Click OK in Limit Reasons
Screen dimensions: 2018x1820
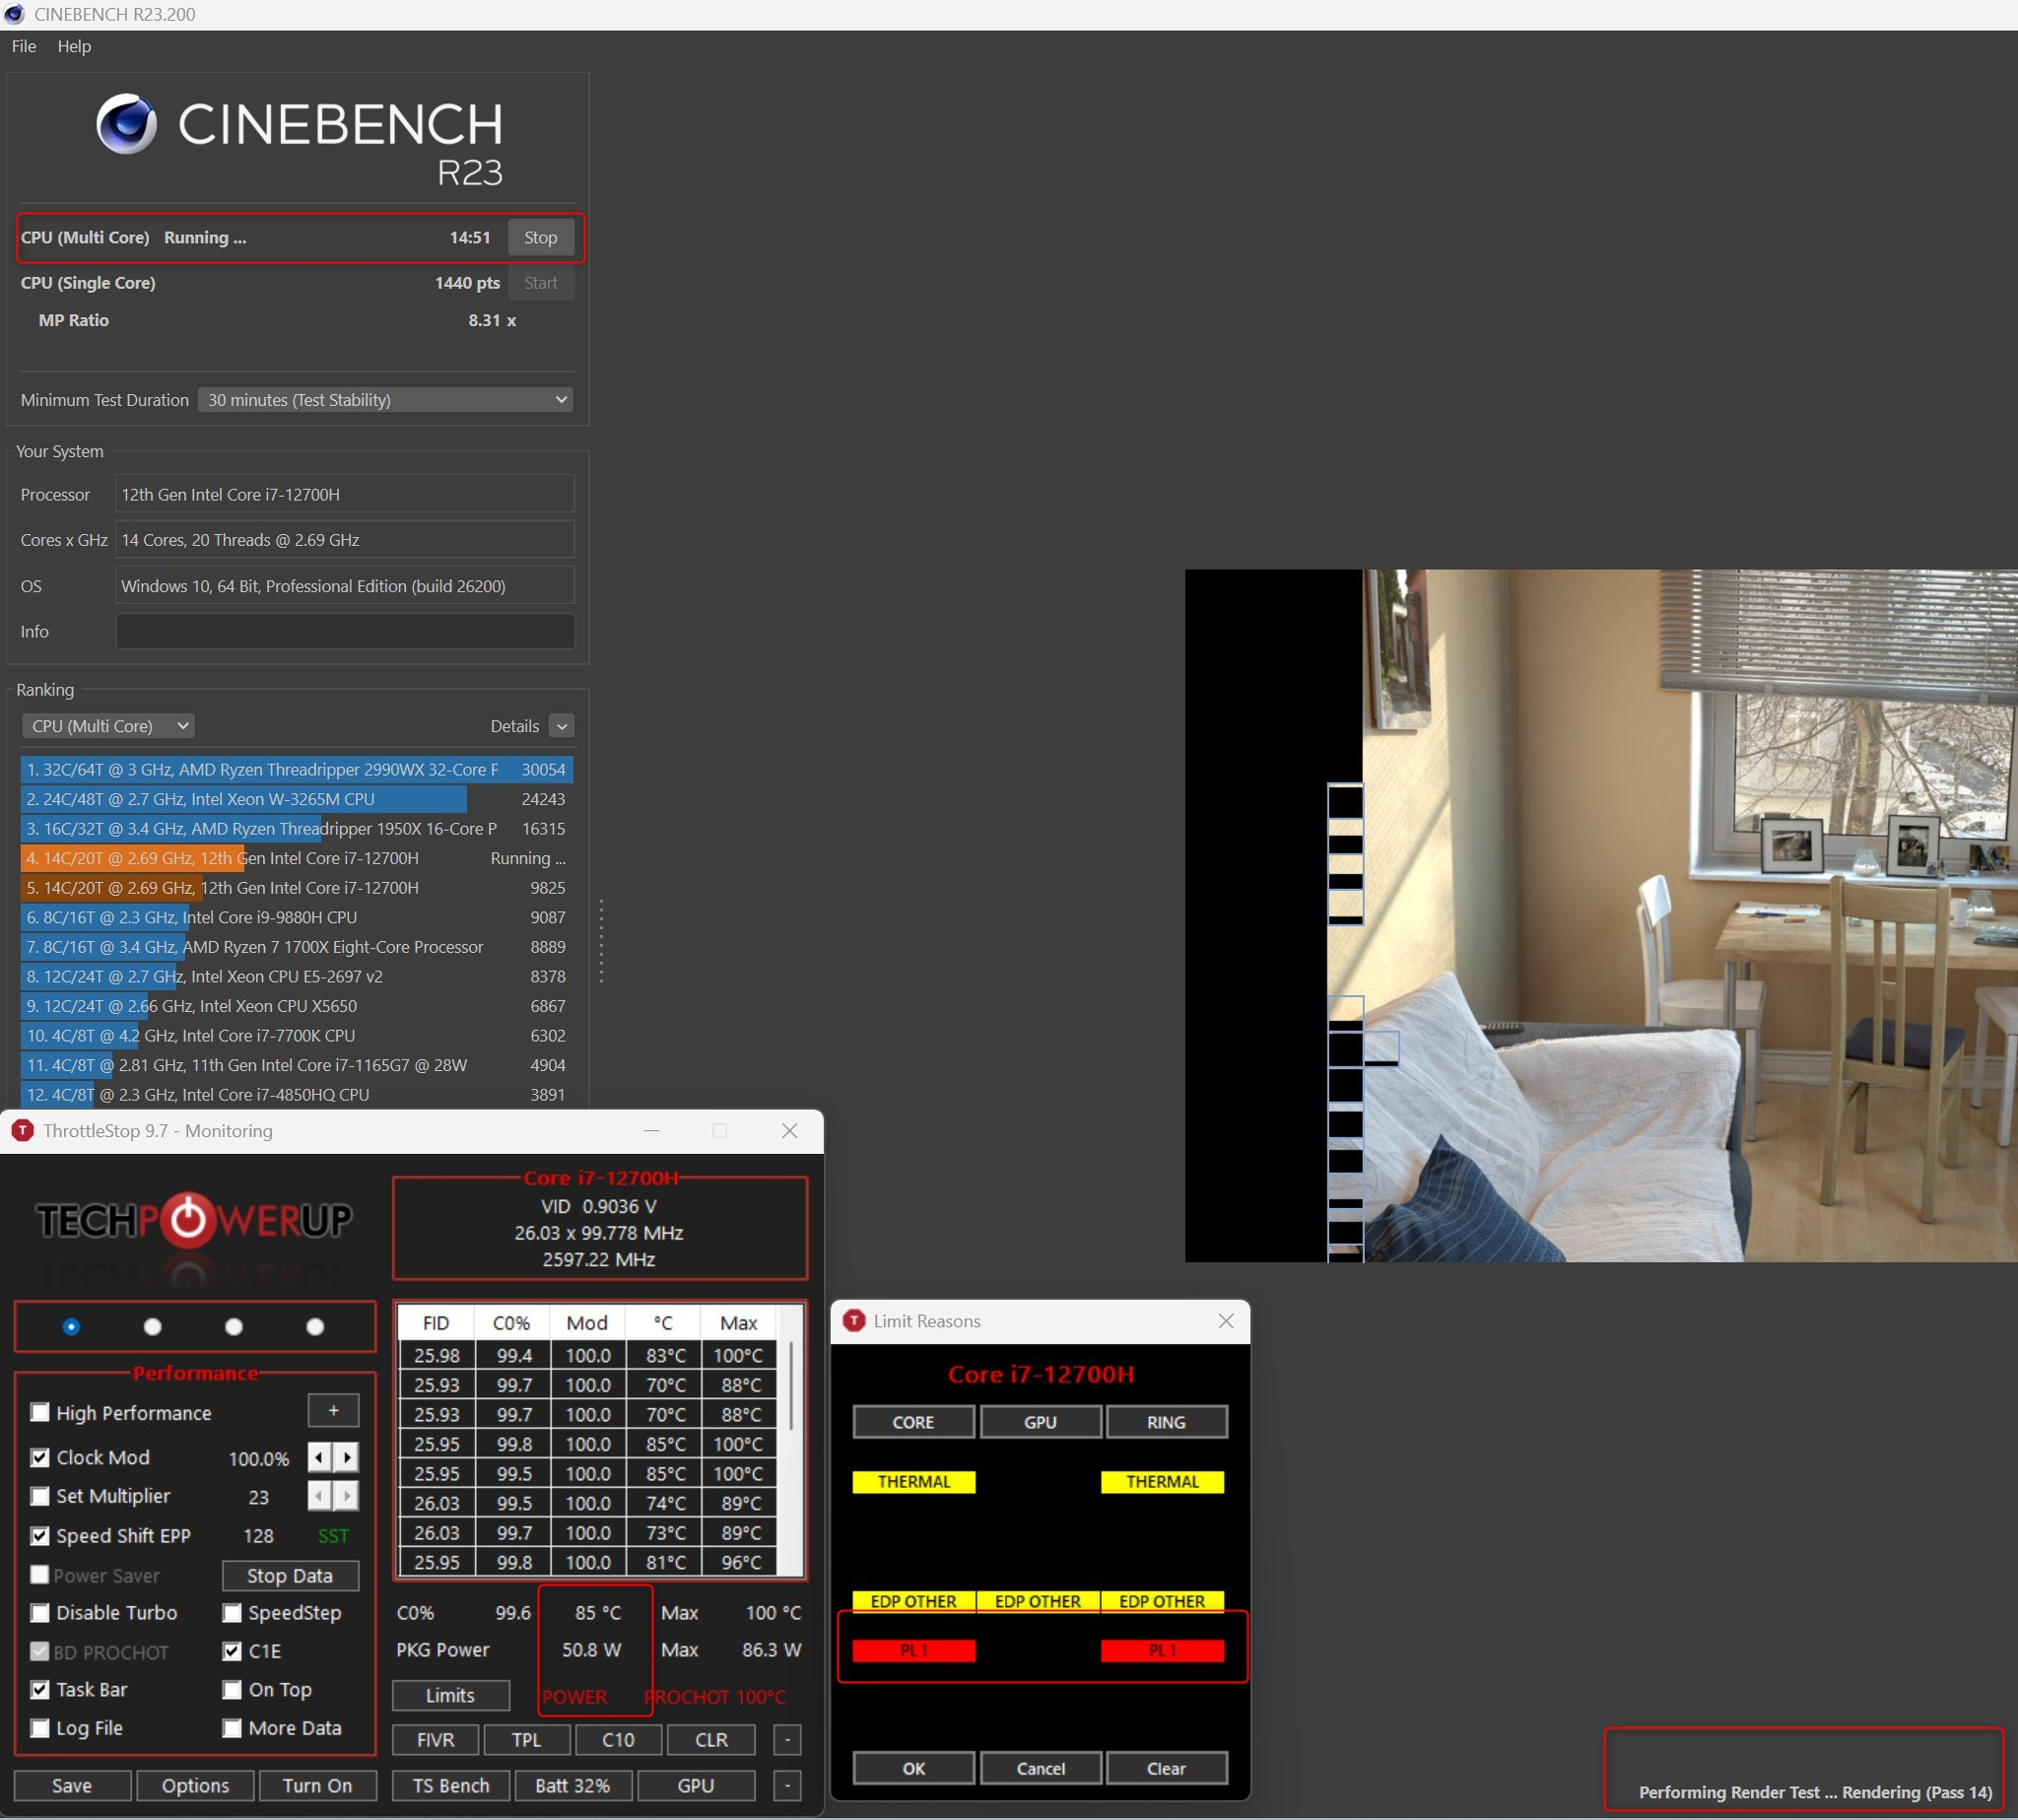click(x=914, y=1769)
